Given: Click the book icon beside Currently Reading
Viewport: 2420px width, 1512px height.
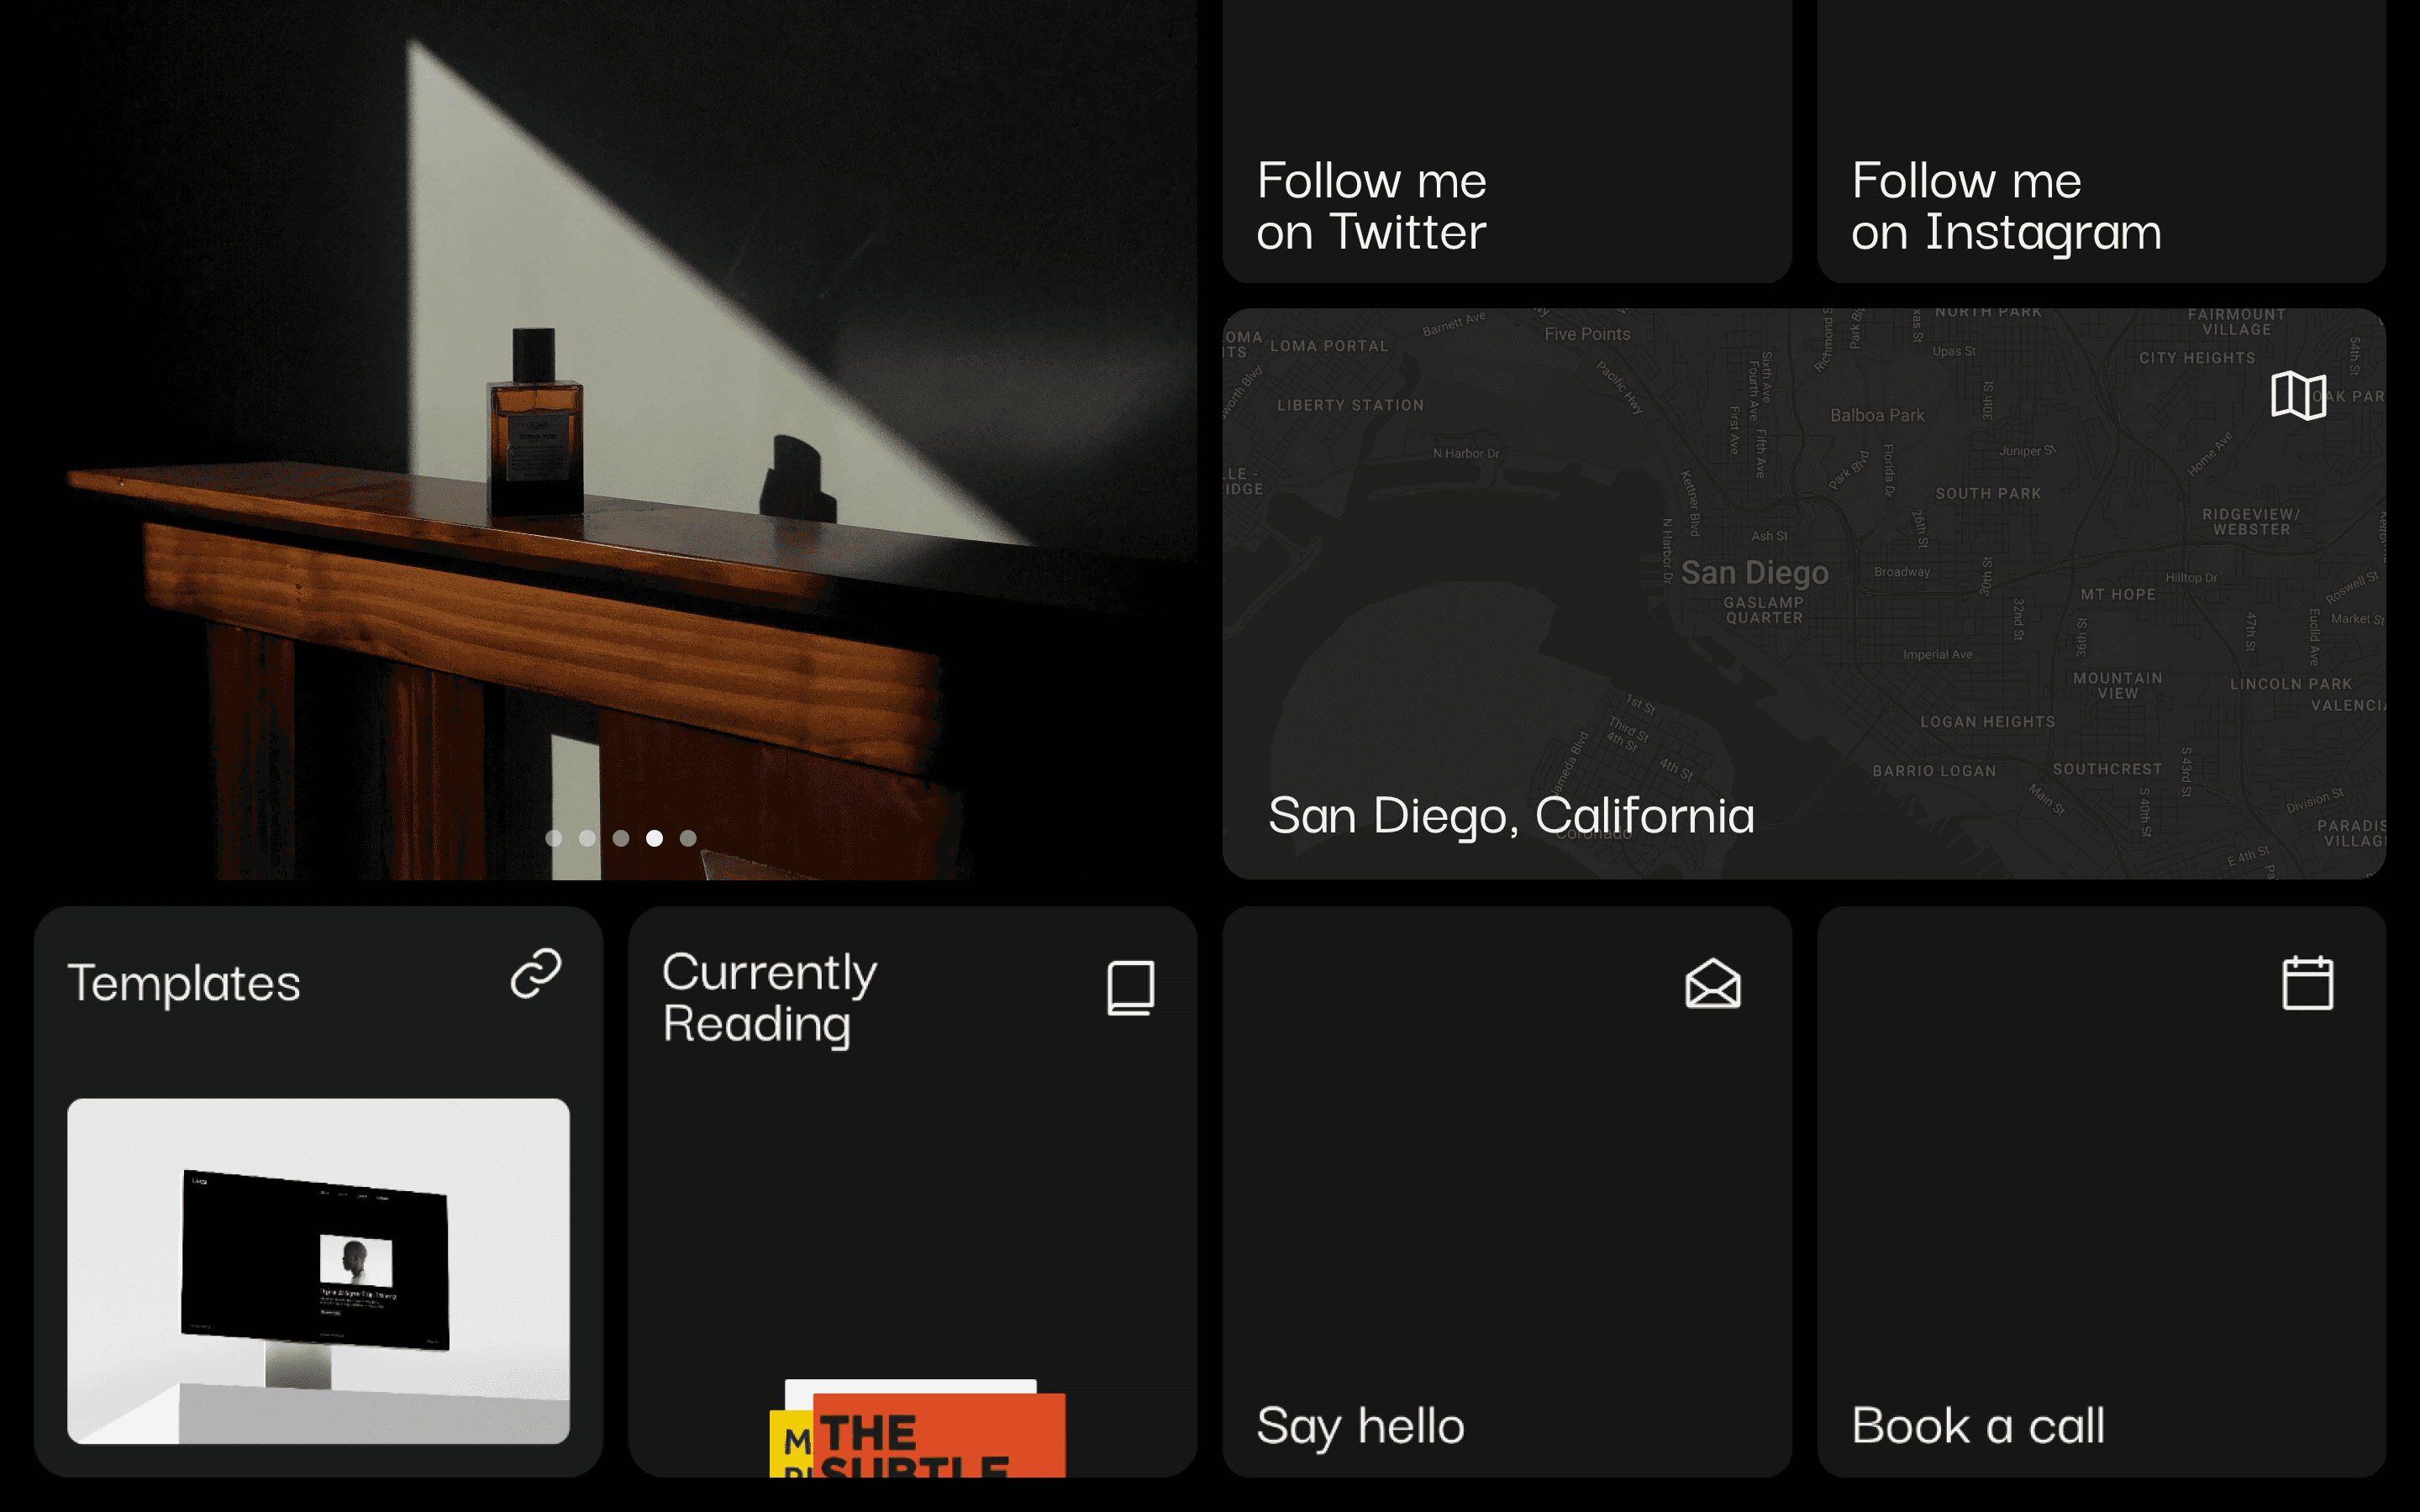Looking at the screenshot, I should tap(1131, 988).
